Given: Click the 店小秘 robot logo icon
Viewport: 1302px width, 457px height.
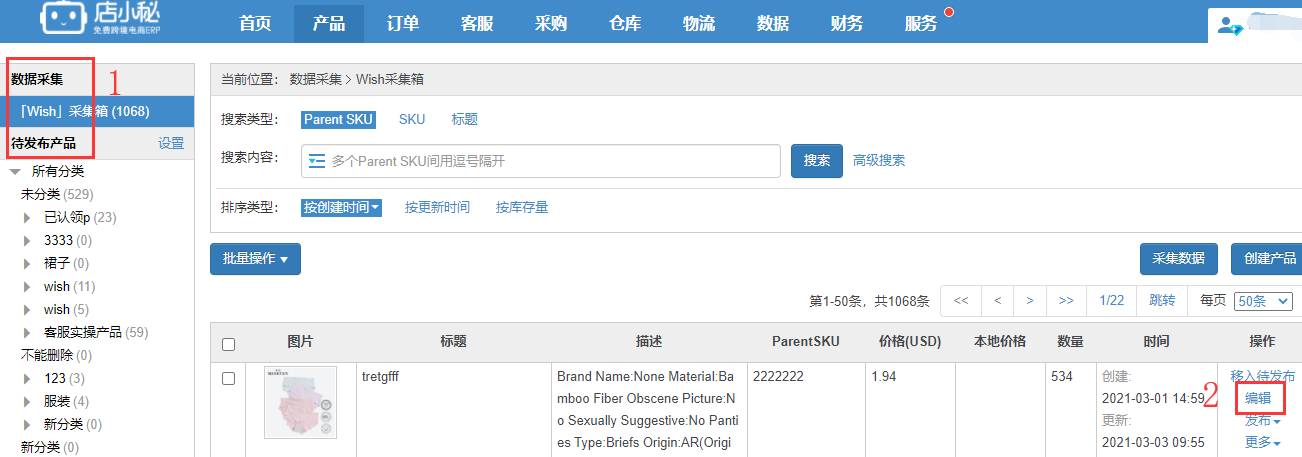Looking at the screenshot, I should click(62, 19).
